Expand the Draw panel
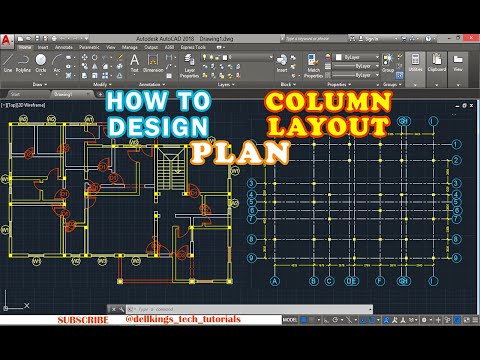The width and height of the screenshot is (480, 360). [40, 85]
